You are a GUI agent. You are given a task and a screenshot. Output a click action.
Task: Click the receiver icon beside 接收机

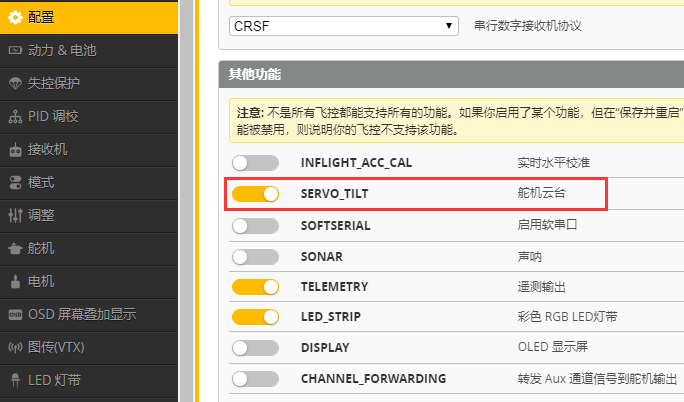[15, 150]
